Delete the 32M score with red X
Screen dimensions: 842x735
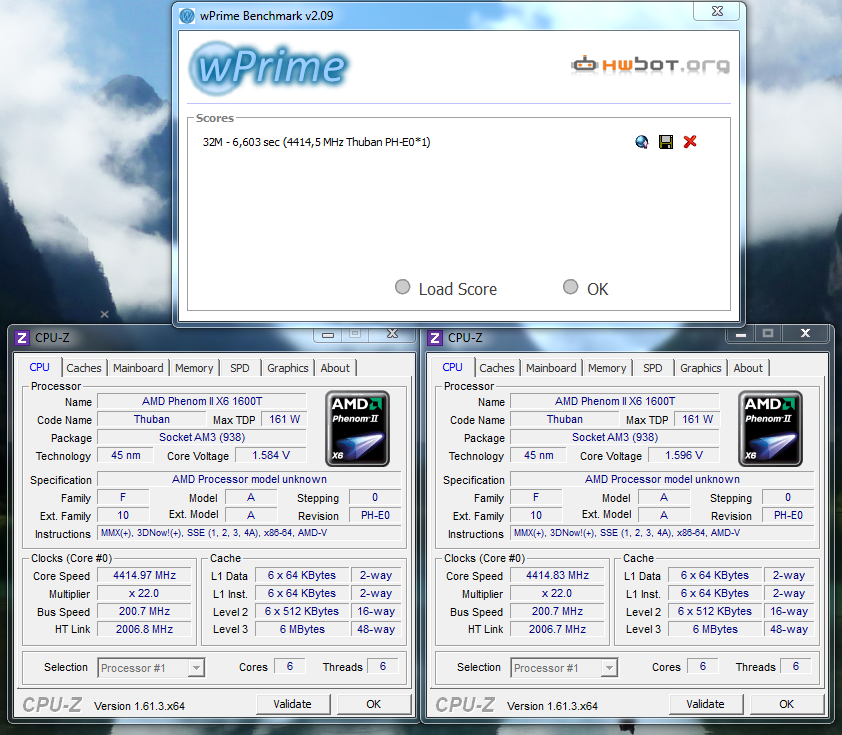click(x=690, y=142)
